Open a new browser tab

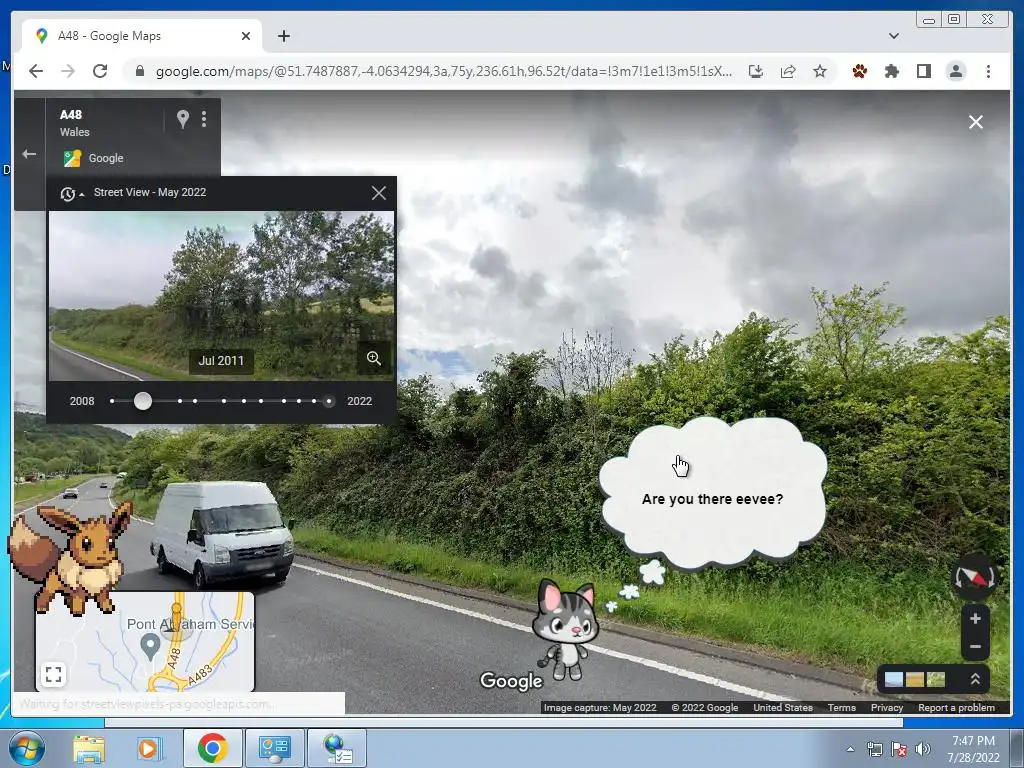point(283,36)
